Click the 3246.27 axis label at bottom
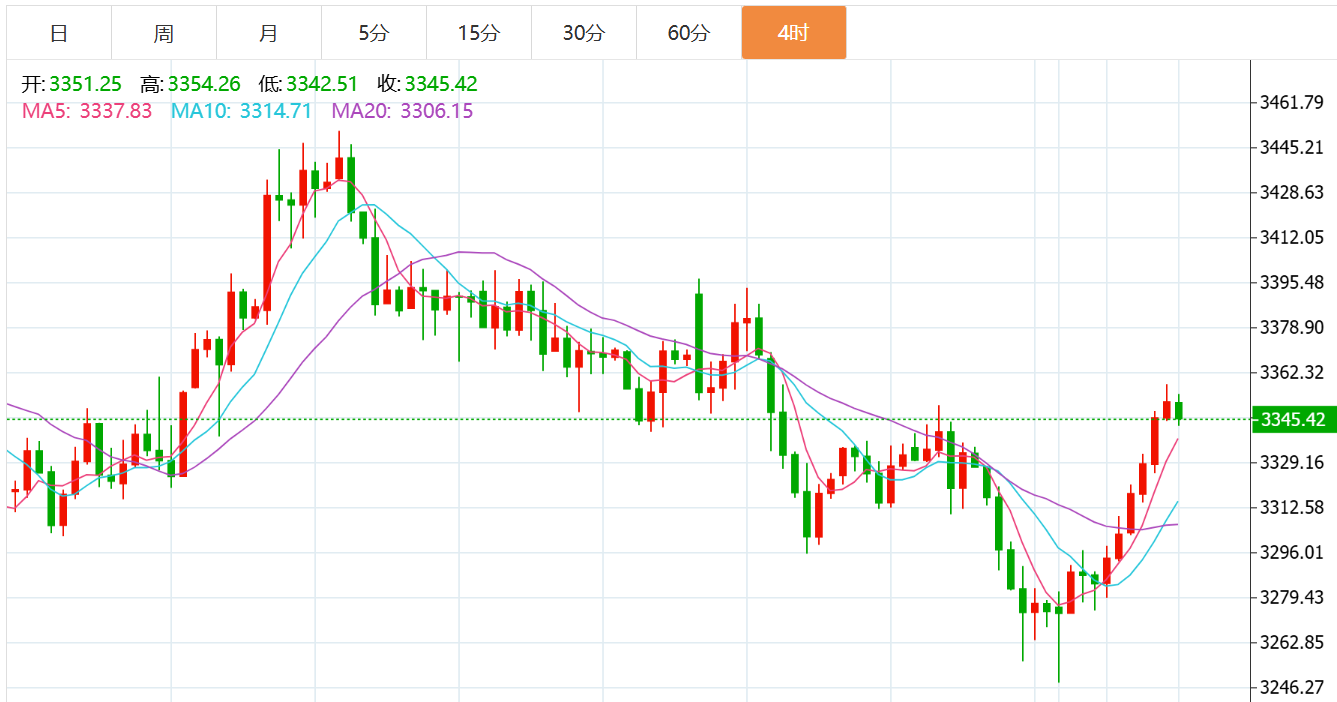Viewport: 1337px width, 702px height. coord(1293,687)
